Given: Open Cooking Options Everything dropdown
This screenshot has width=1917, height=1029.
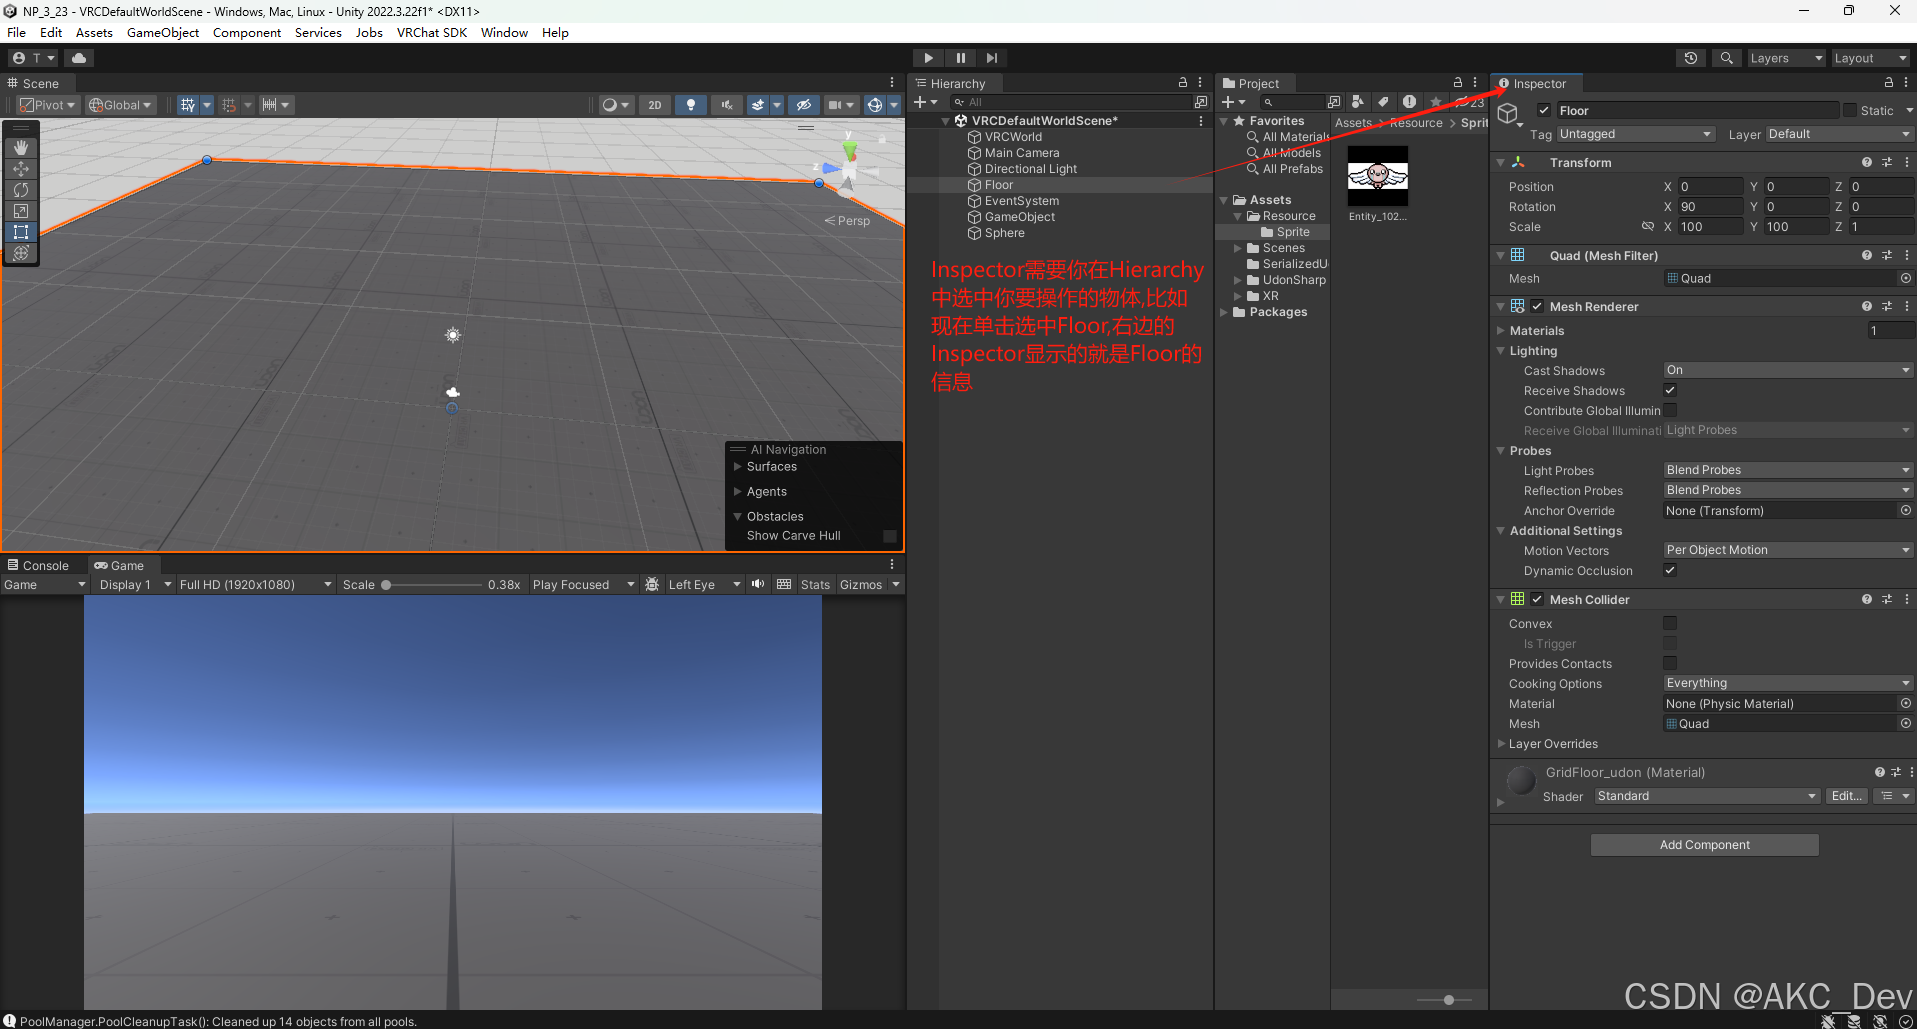Looking at the screenshot, I should pyautogui.click(x=1788, y=683).
